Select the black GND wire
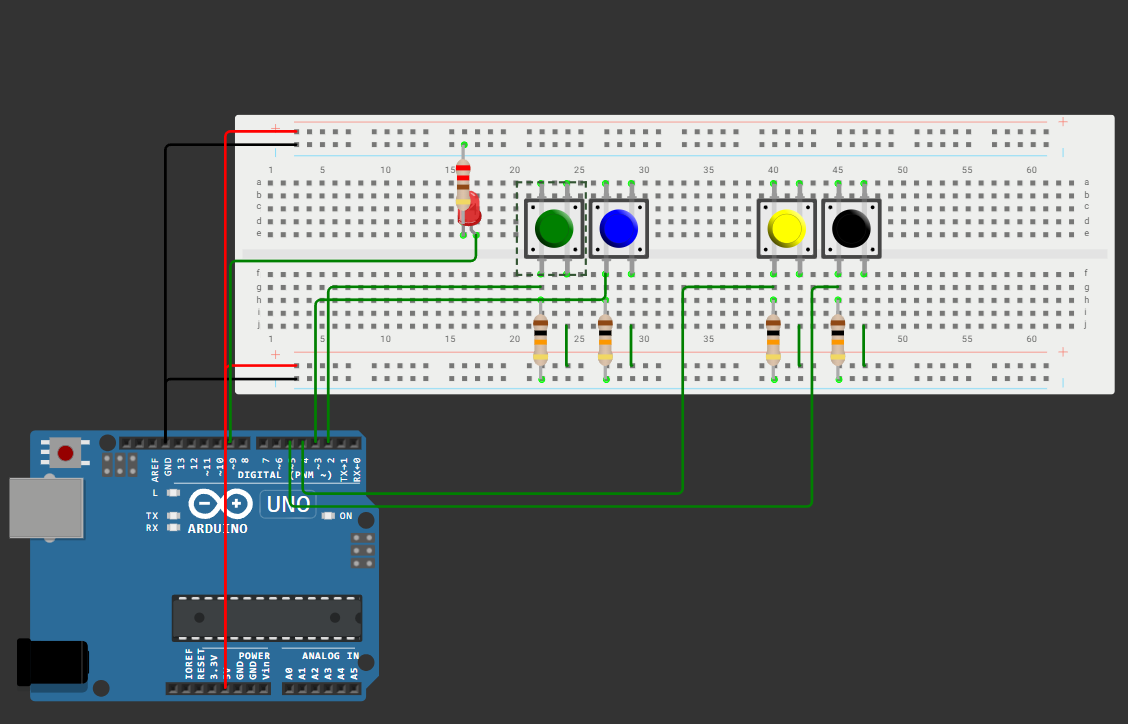Viewport: 1128px width, 724px height. click(166, 288)
